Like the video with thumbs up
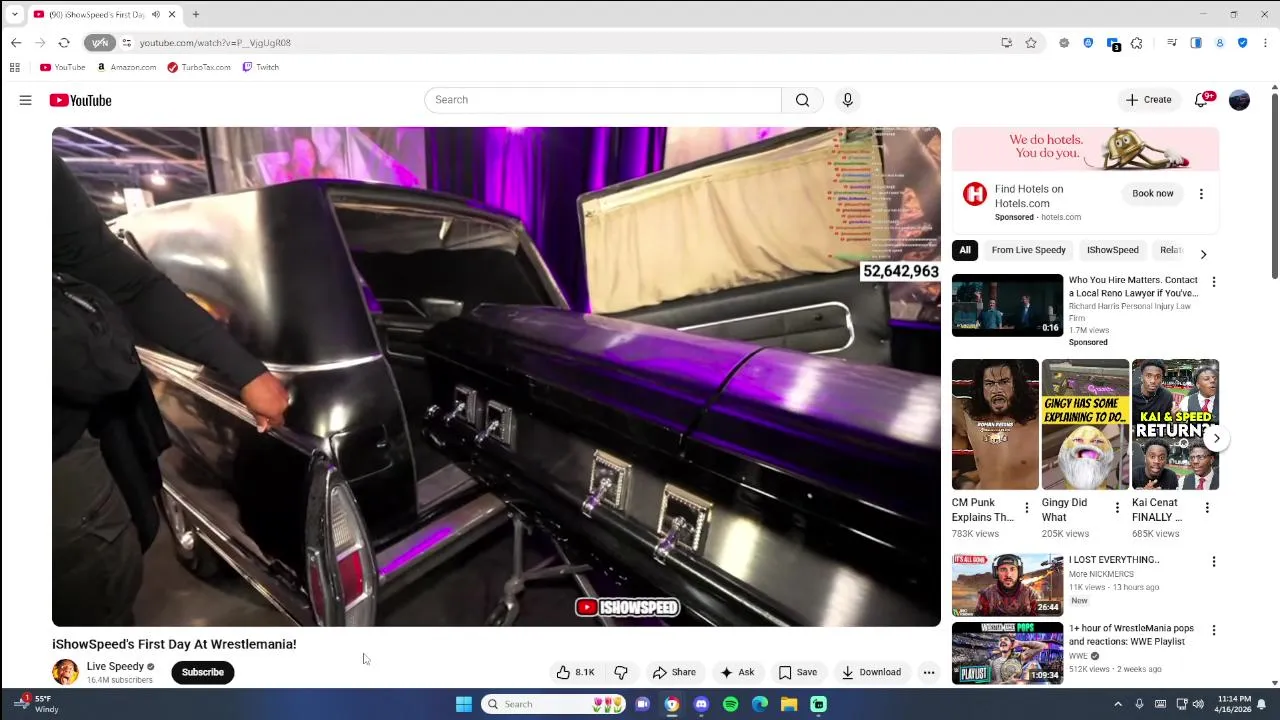The width and height of the screenshot is (1280, 720). click(575, 672)
